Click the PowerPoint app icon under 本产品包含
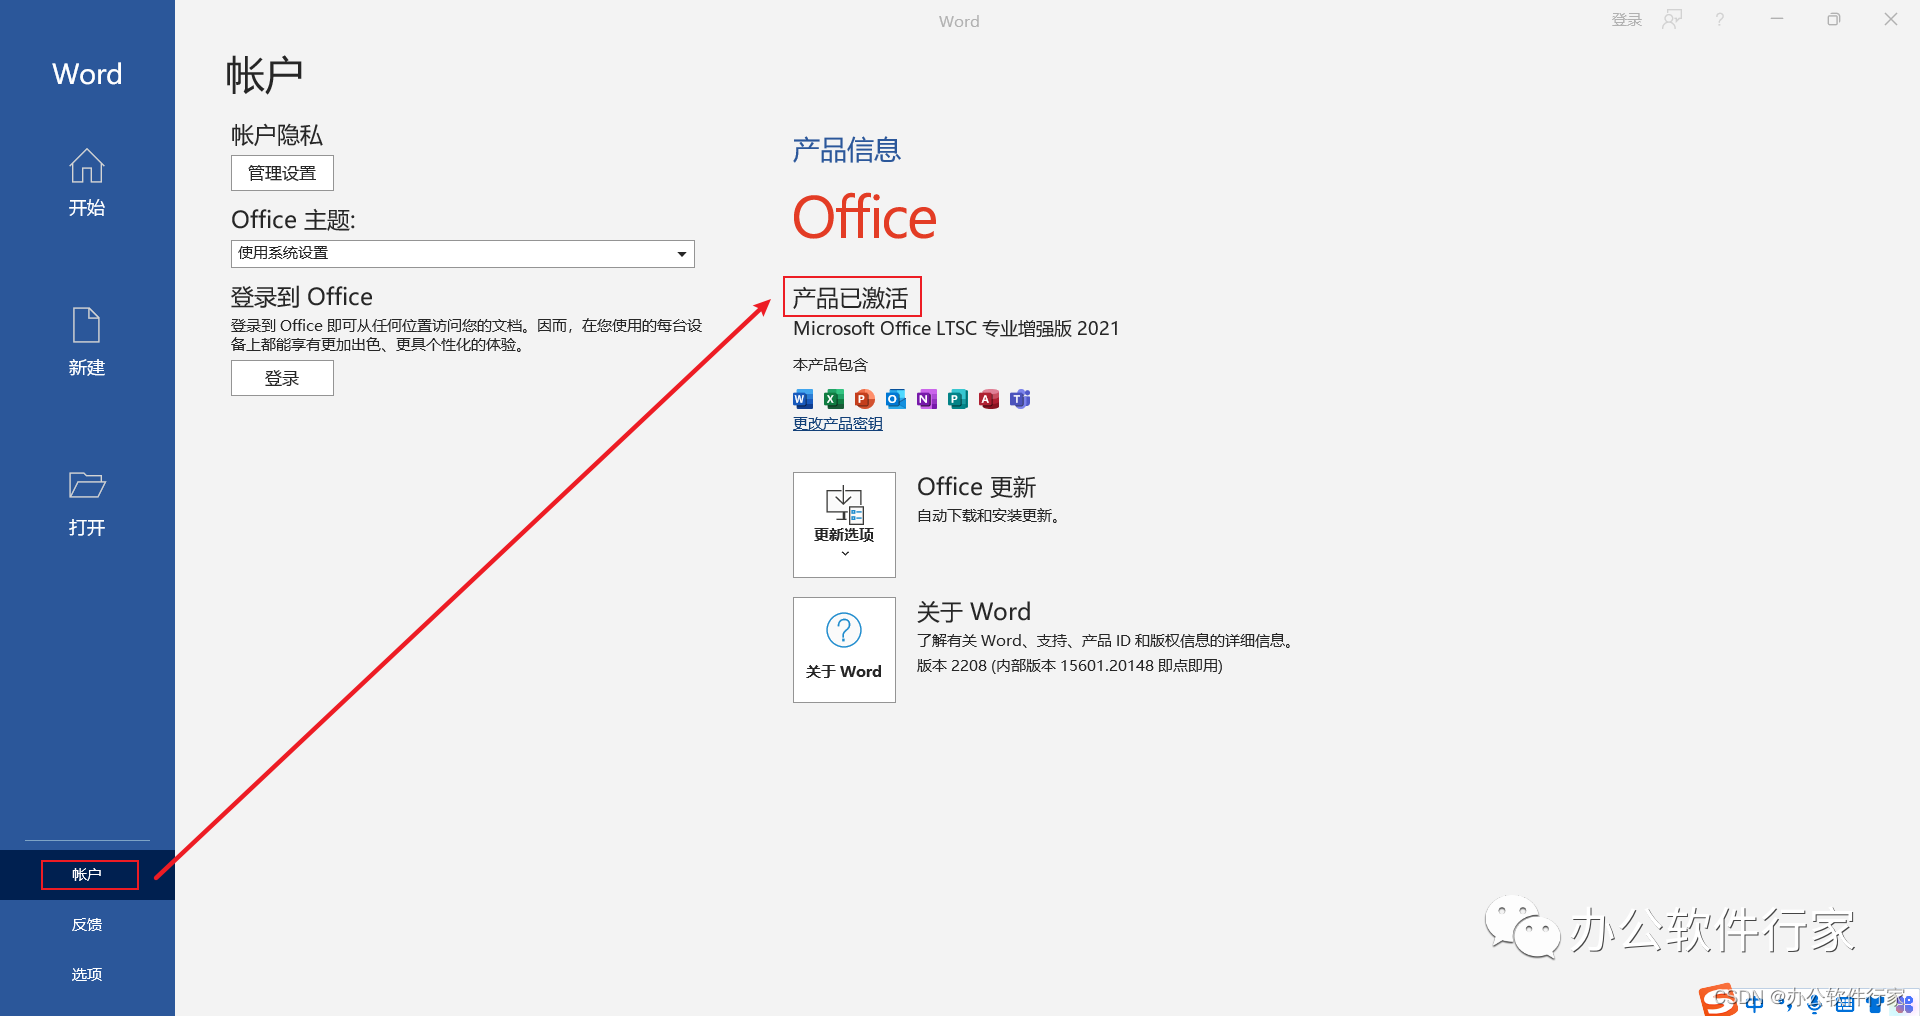 point(865,399)
